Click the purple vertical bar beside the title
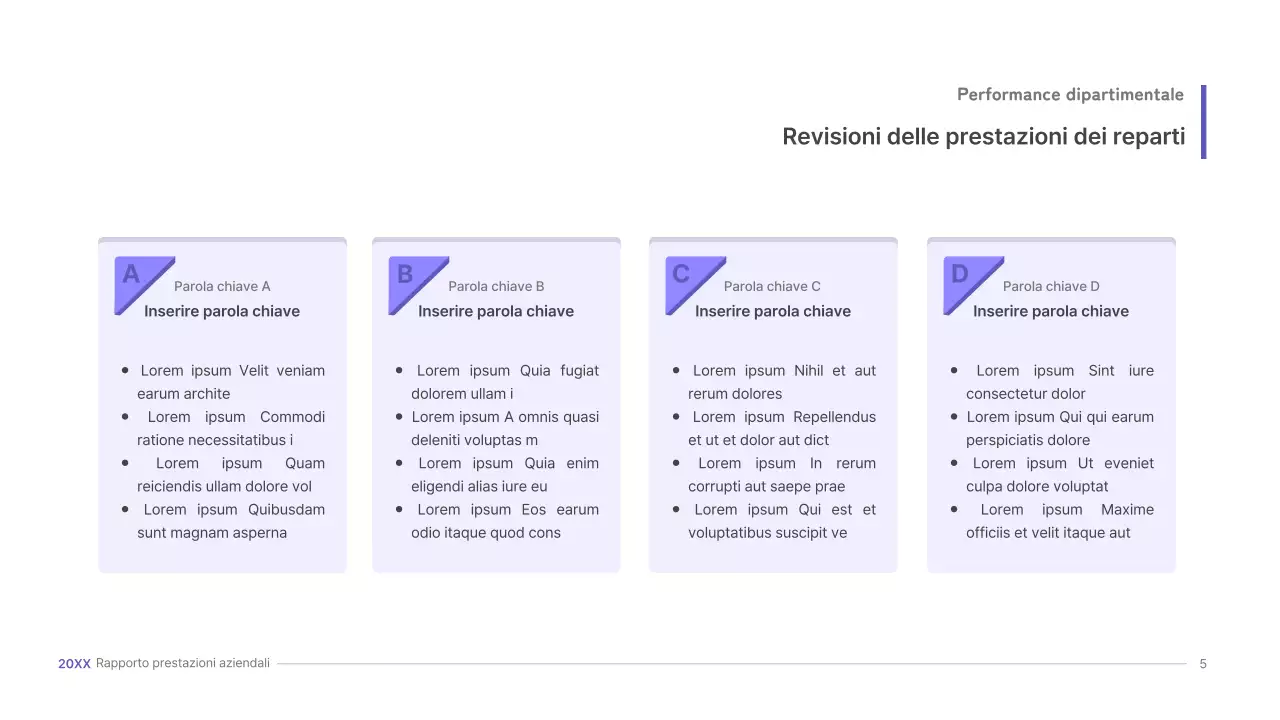The width and height of the screenshot is (1280, 720). tap(1203, 121)
